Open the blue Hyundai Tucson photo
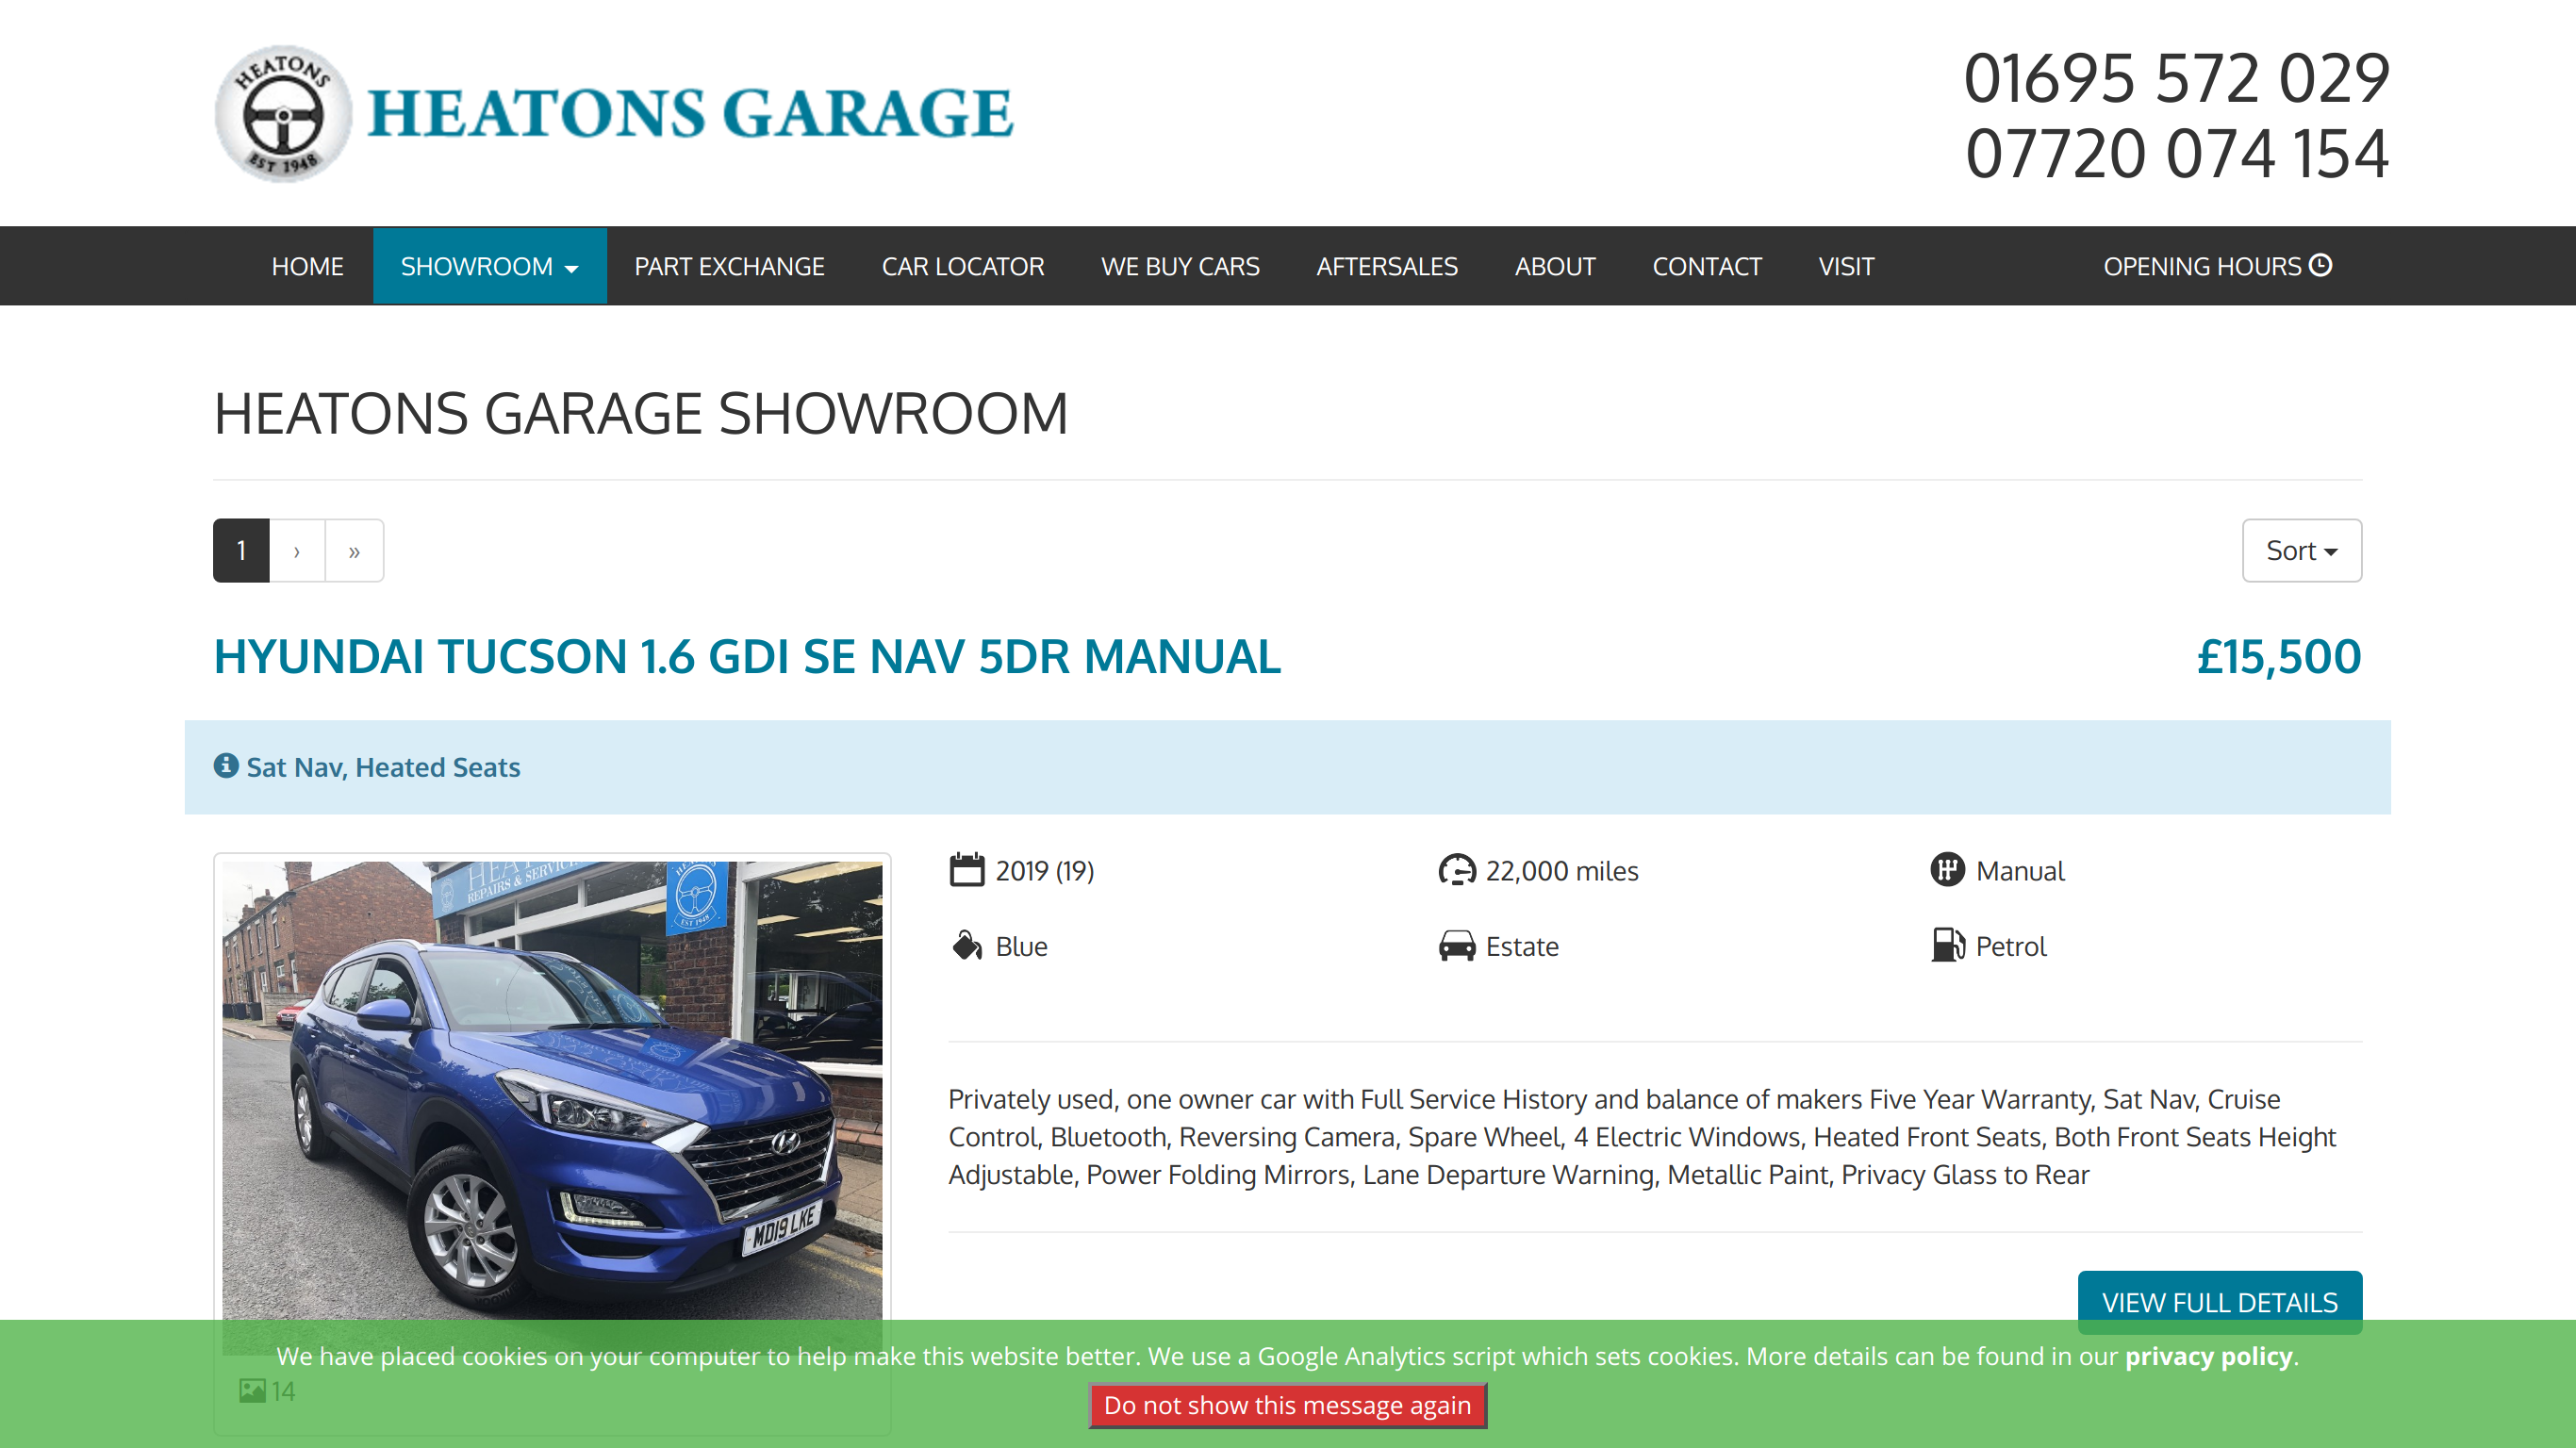Screen dimensions: 2576x1448 (x=552, y=1108)
